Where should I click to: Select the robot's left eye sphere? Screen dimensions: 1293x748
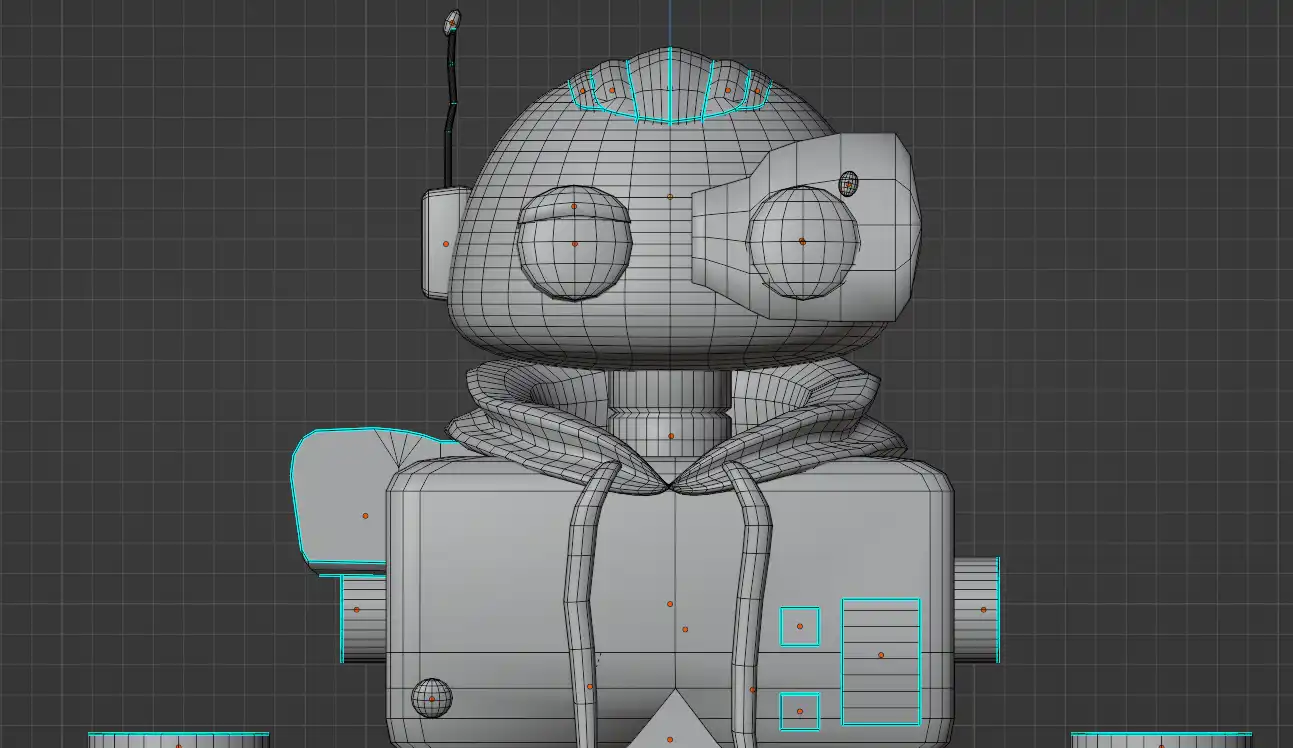point(574,255)
